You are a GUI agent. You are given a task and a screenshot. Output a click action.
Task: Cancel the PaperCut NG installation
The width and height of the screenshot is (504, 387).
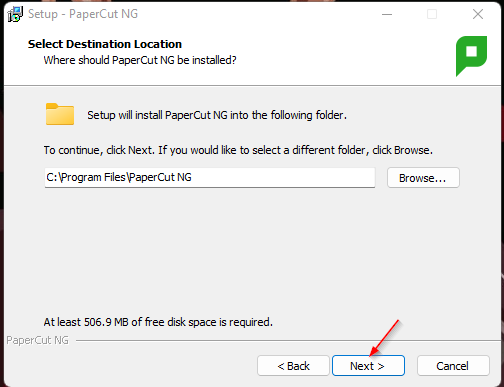[453, 366]
